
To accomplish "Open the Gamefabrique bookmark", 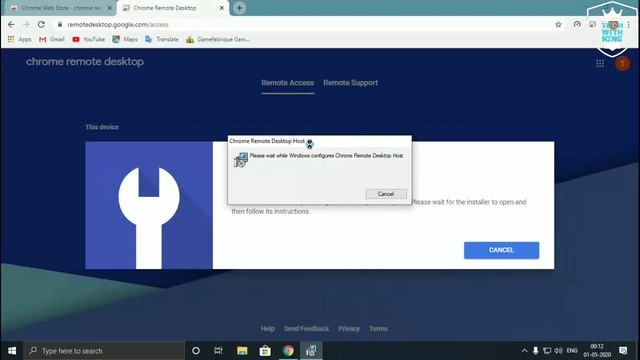I will 218,39.
